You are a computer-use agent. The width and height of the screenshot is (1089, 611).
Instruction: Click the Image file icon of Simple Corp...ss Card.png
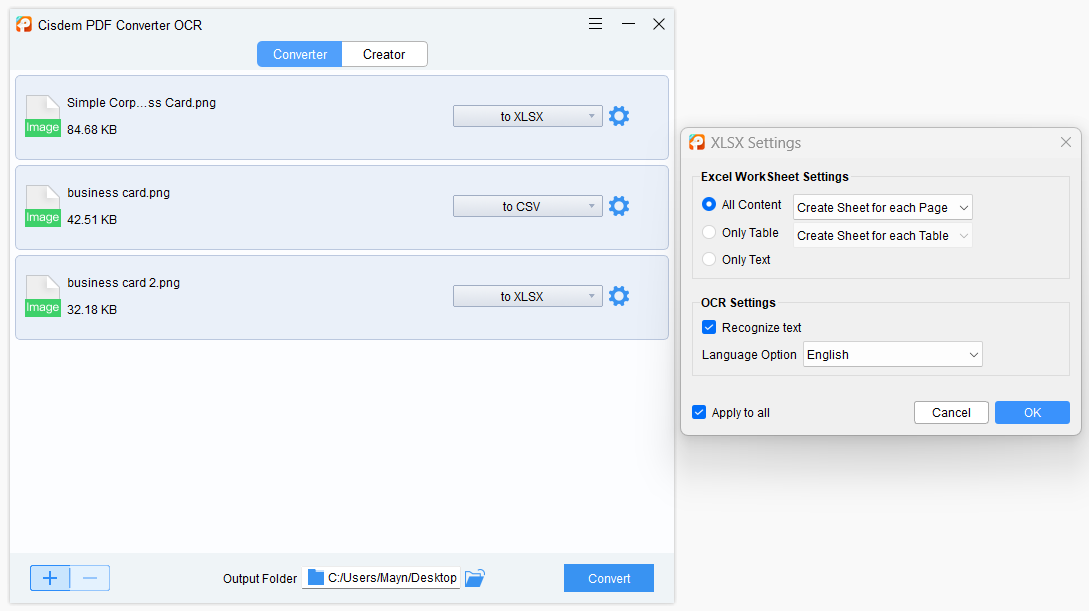(43, 116)
